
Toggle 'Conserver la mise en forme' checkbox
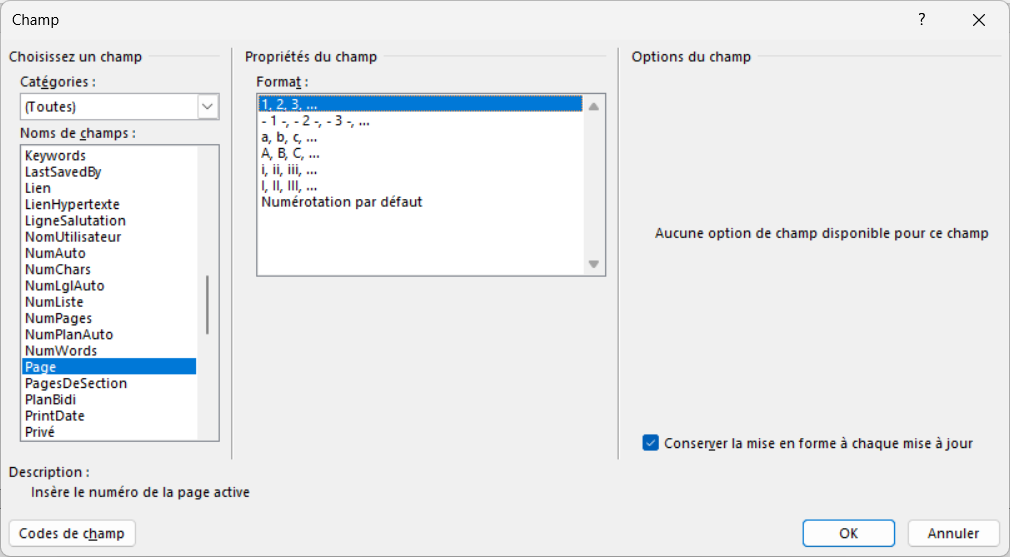click(651, 443)
